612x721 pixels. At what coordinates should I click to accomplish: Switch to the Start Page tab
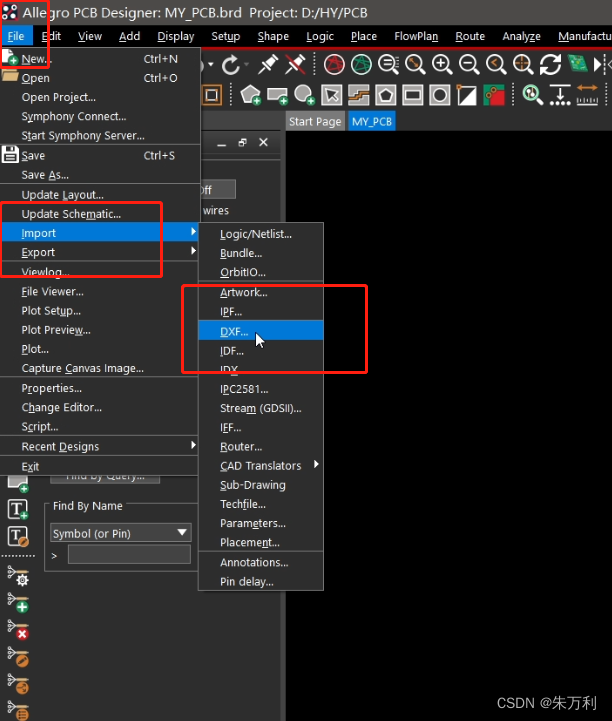(x=315, y=121)
